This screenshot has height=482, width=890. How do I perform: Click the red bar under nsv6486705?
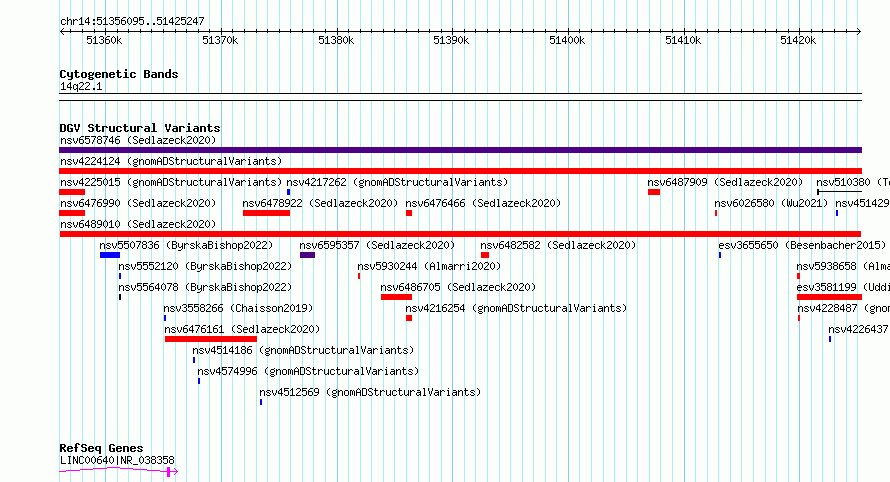tap(396, 297)
